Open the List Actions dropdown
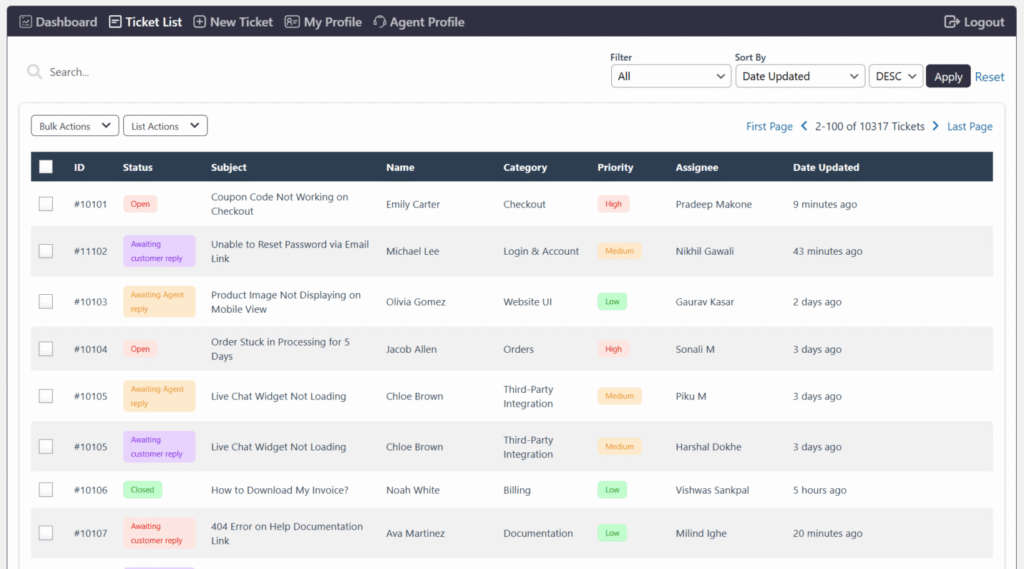1024x569 pixels. [x=165, y=126]
